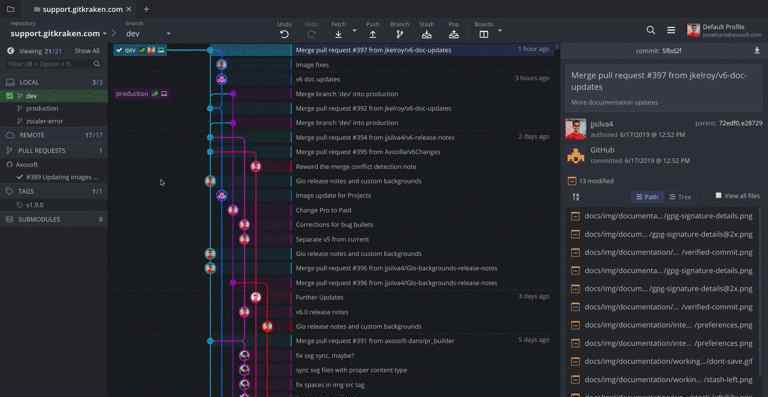
Task: Open the hamburger menu icon
Action: pyautogui.click(x=671, y=30)
